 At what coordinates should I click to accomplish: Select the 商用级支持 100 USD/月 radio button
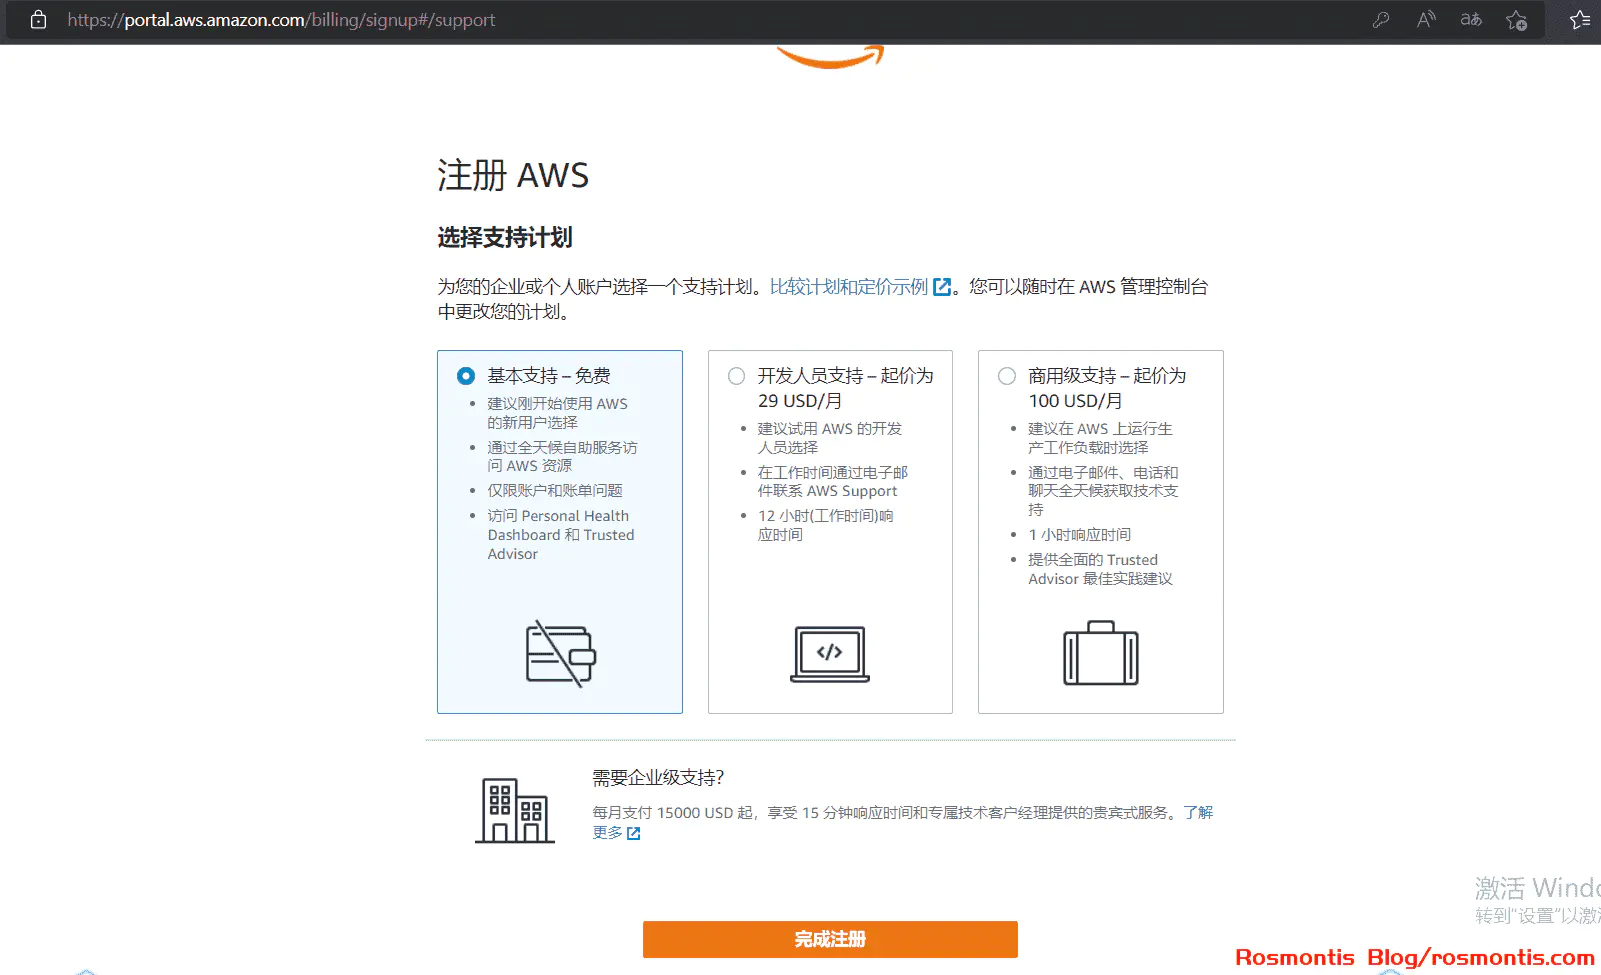click(1007, 376)
